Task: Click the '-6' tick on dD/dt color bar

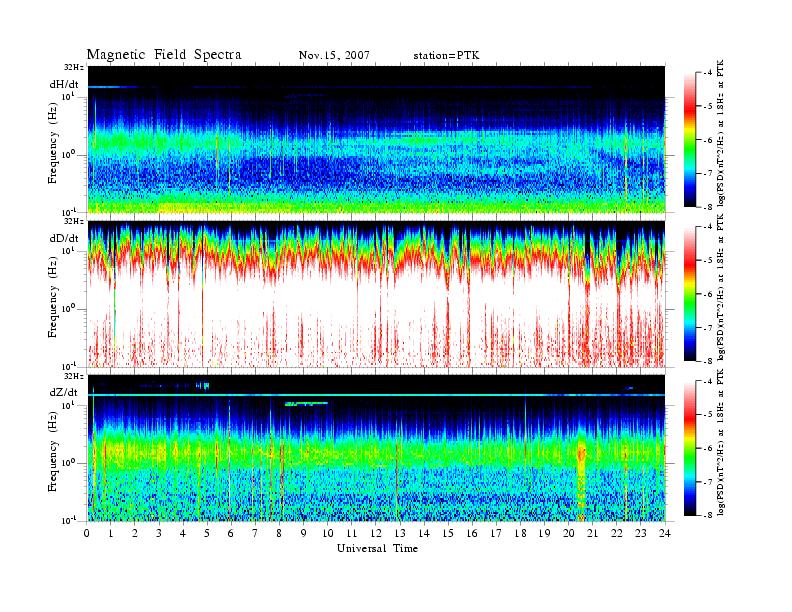Action: [706, 294]
